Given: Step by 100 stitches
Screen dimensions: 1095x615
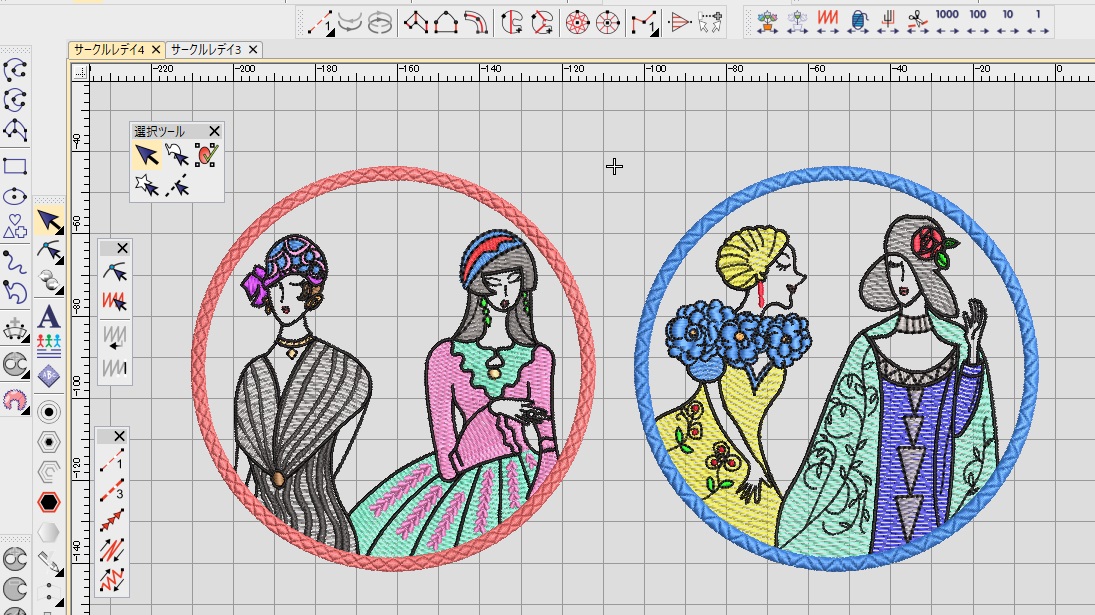Looking at the screenshot, I should click(978, 22).
